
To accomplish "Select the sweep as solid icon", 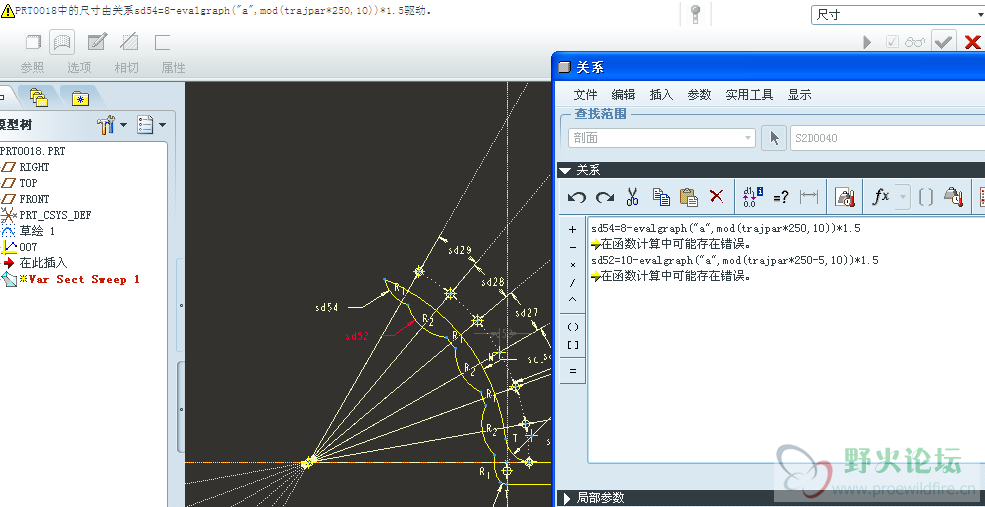I will pyautogui.click(x=33, y=43).
